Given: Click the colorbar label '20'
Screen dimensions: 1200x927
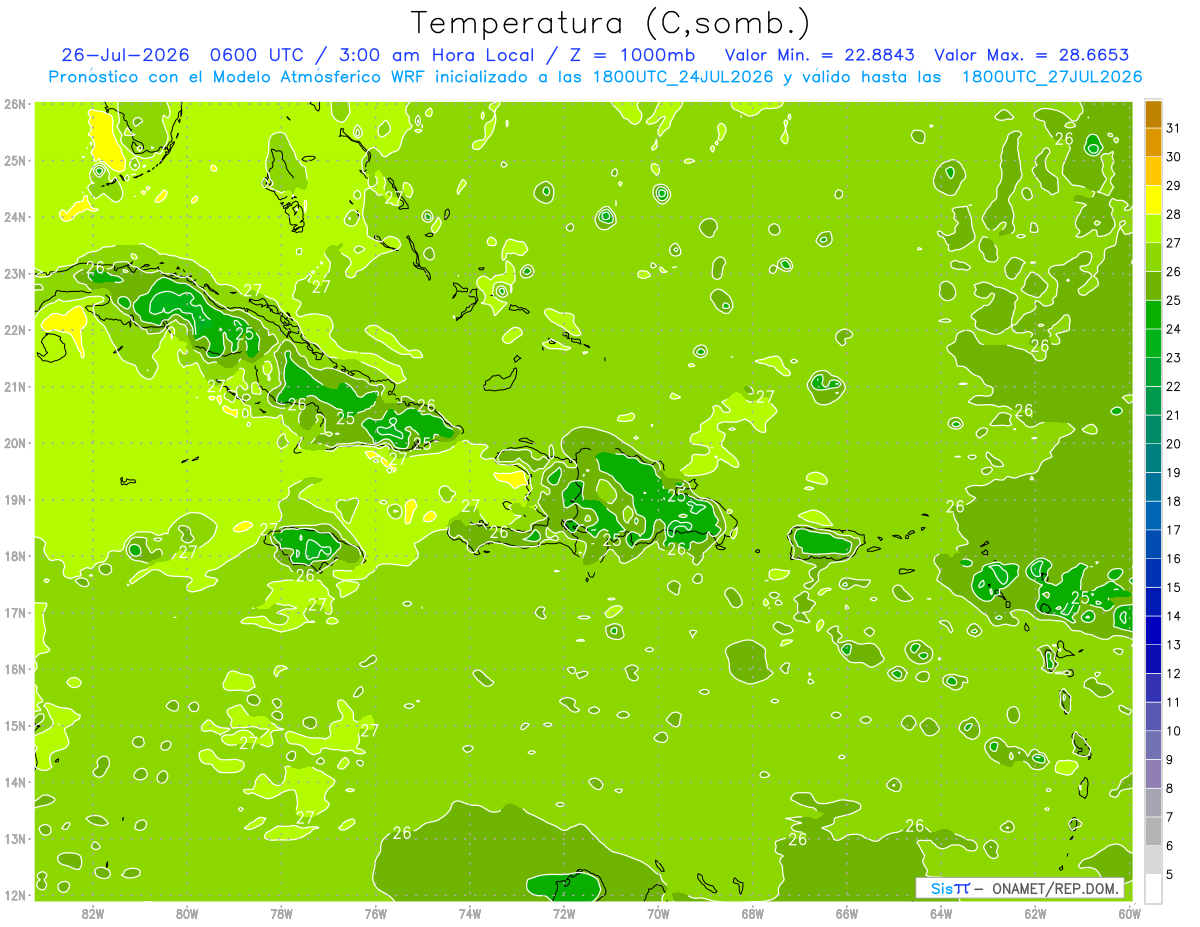Looking at the screenshot, I should click(x=1174, y=444).
